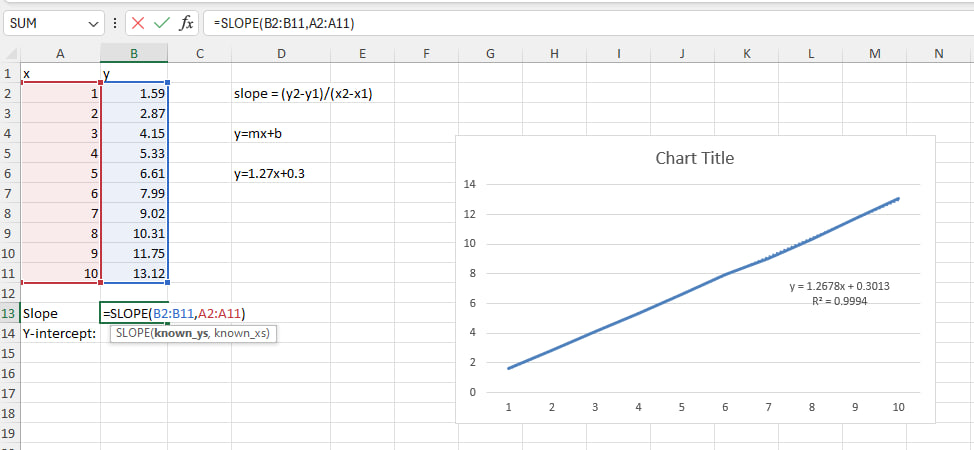Select column D header

(281, 54)
